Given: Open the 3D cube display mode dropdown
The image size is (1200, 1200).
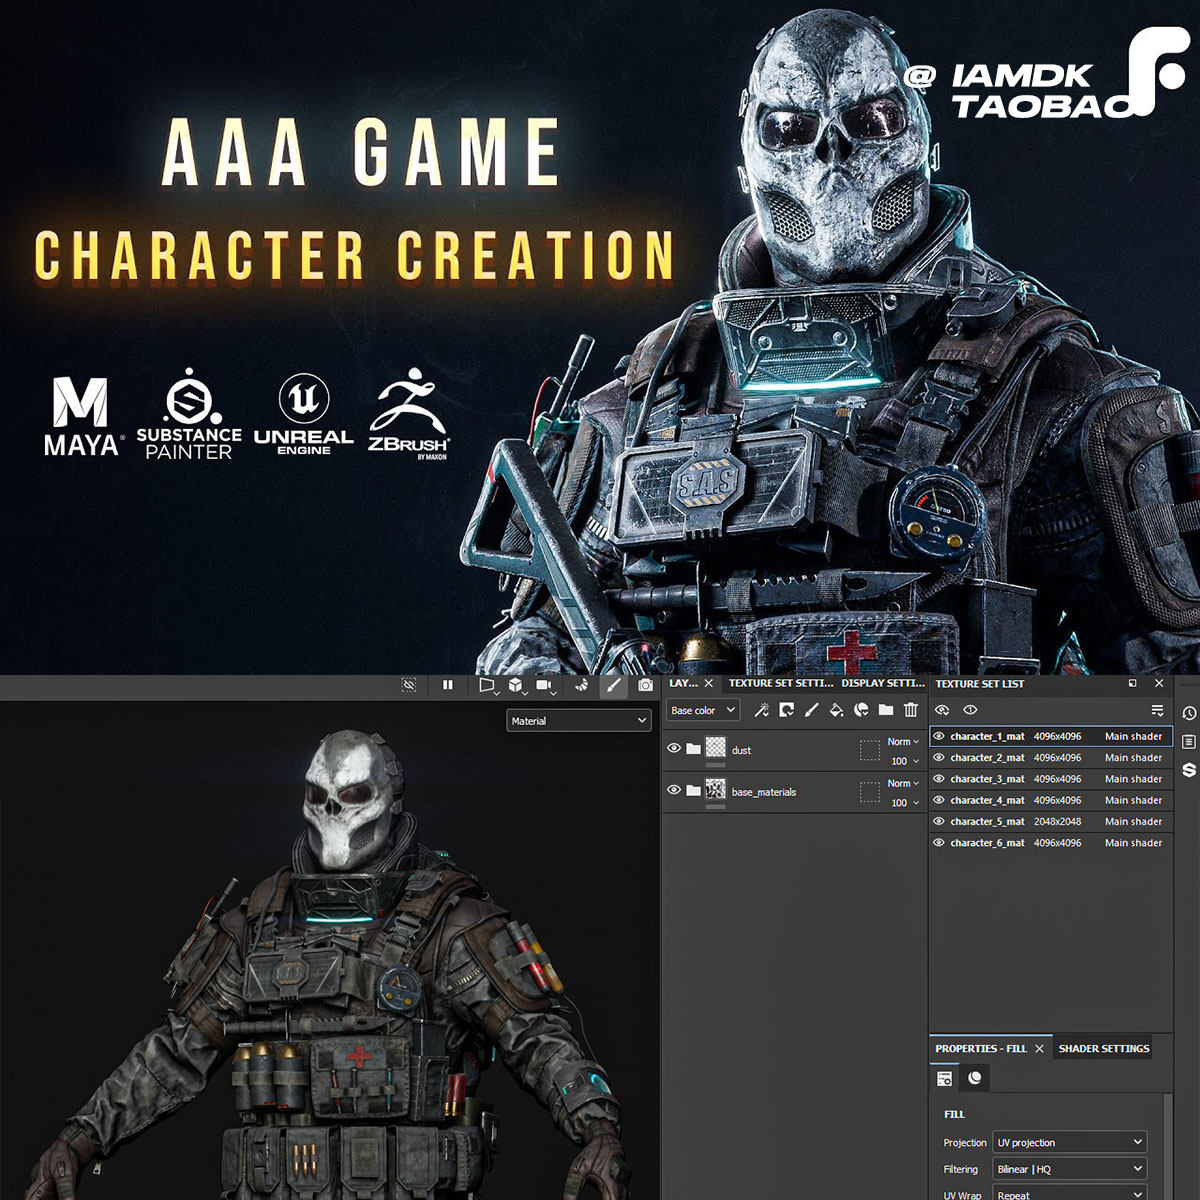Looking at the screenshot, I should 517,686.
